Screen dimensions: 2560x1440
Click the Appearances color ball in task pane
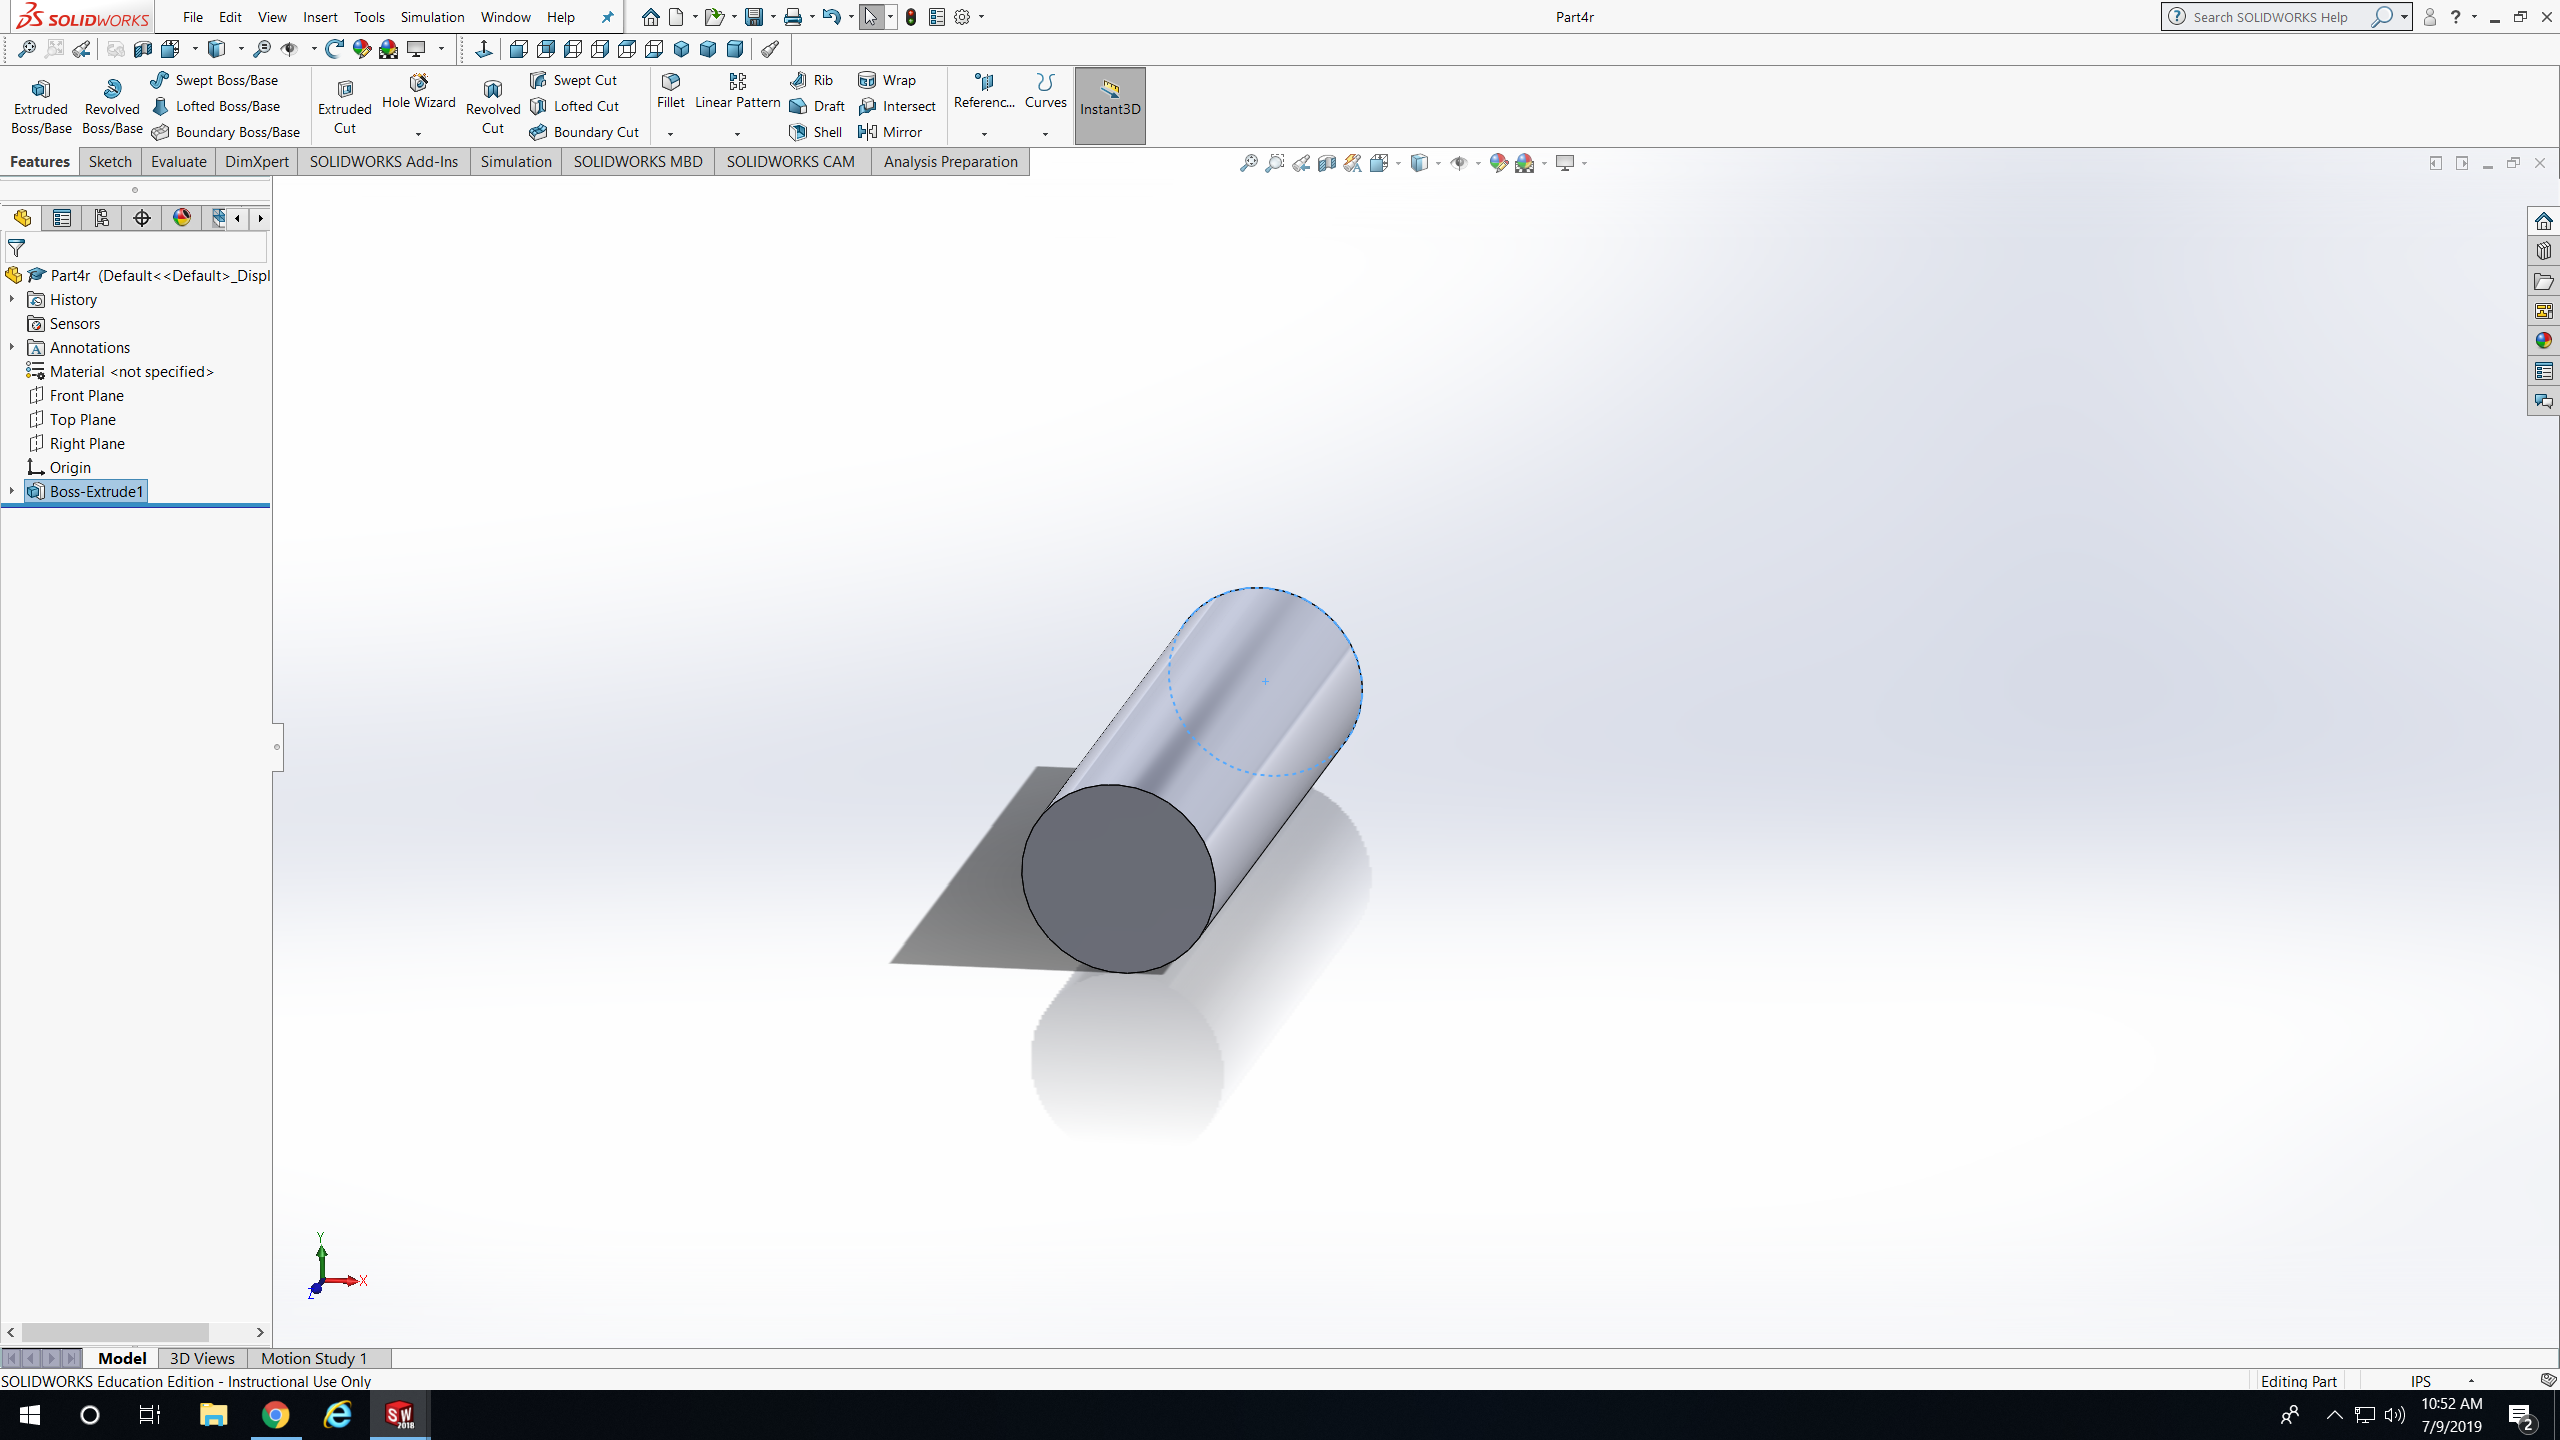pyautogui.click(x=2543, y=341)
